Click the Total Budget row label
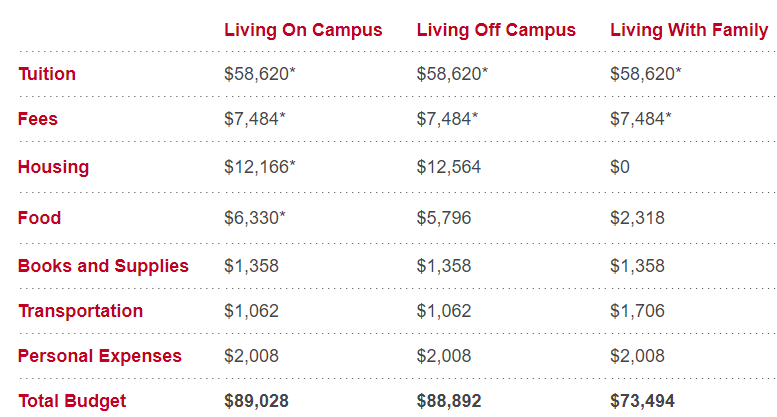 point(72,401)
